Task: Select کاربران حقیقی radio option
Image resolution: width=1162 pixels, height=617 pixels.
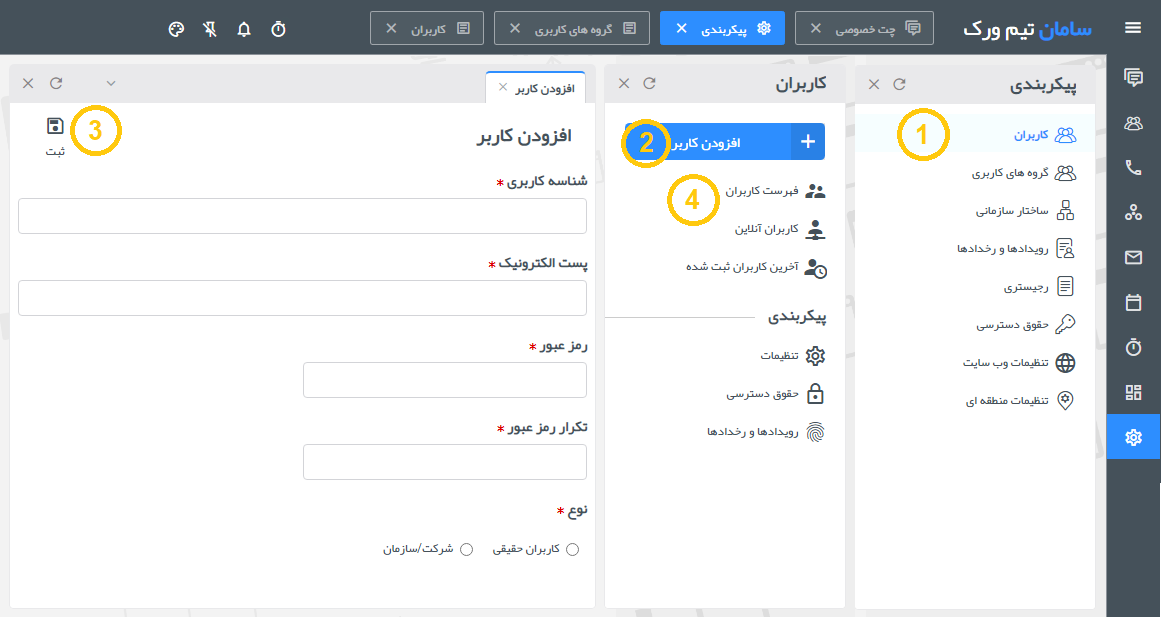Action: (572, 550)
